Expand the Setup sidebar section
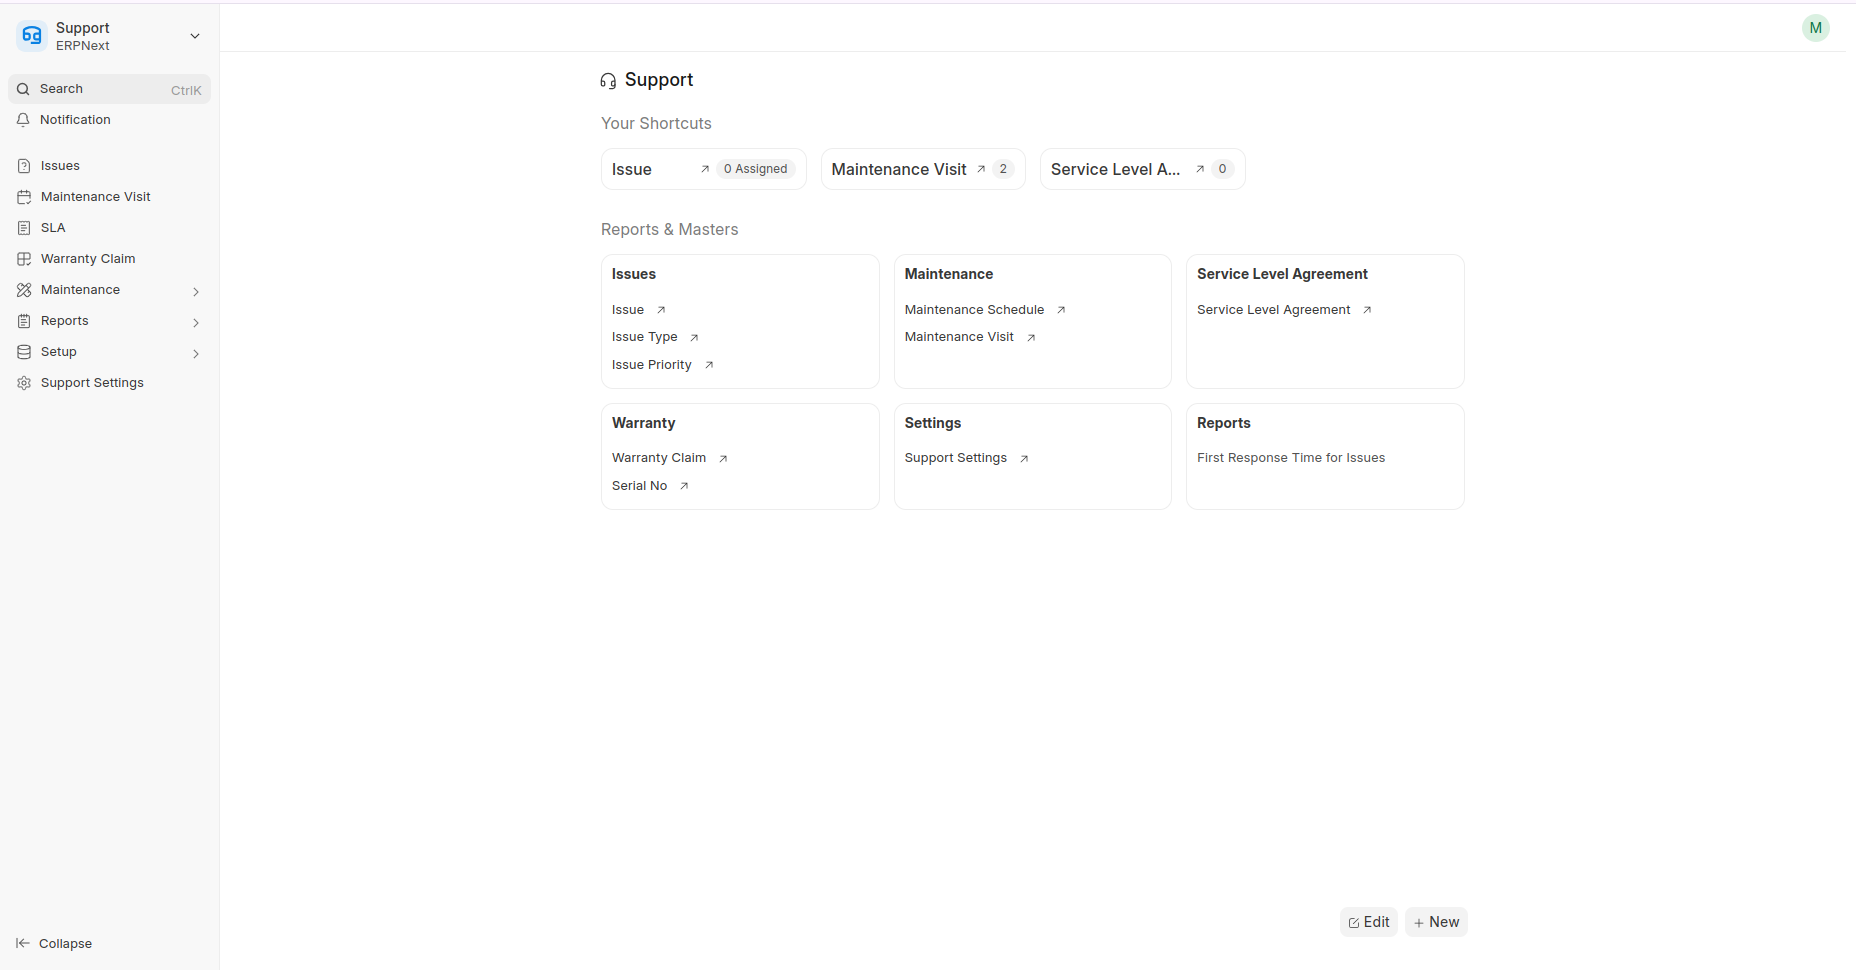 [196, 353]
